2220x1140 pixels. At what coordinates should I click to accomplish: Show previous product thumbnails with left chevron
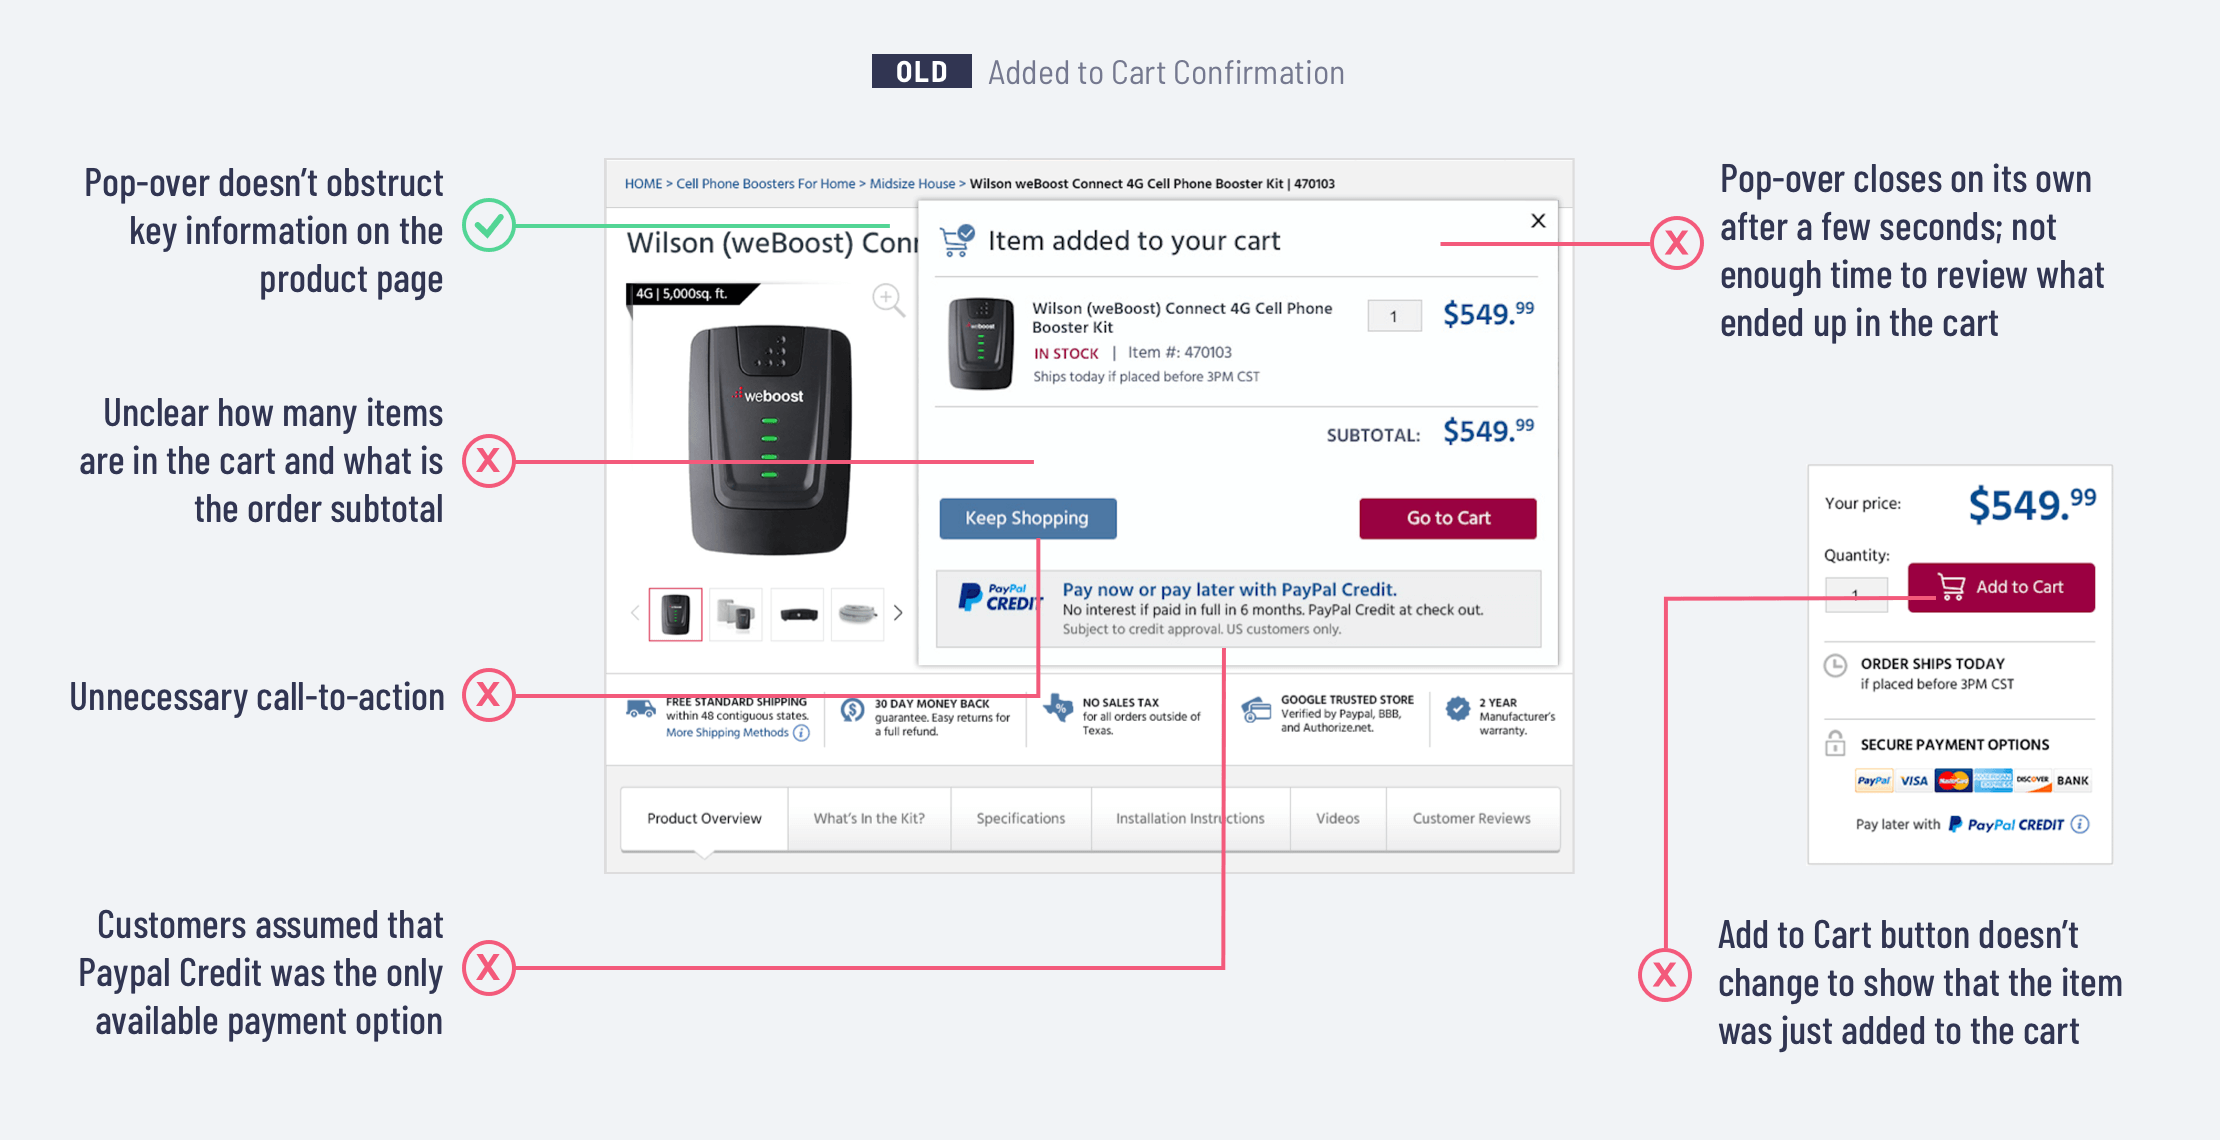click(x=635, y=613)
